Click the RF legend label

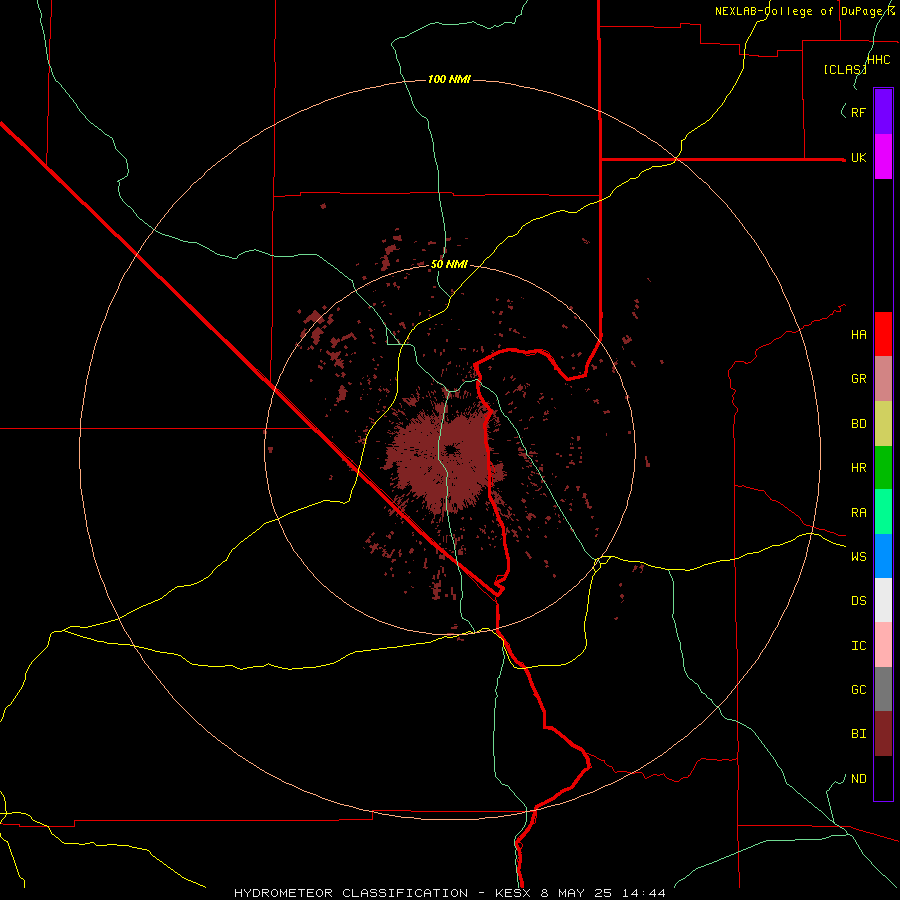[858, 112]
